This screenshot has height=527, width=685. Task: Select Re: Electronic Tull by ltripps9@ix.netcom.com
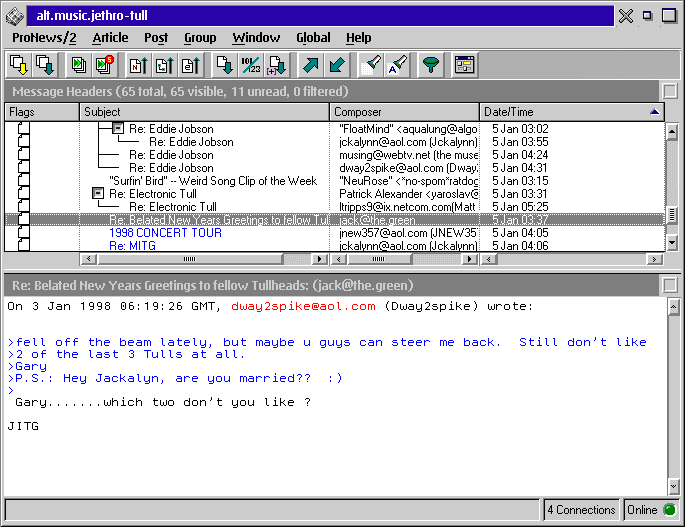point(173,207)
